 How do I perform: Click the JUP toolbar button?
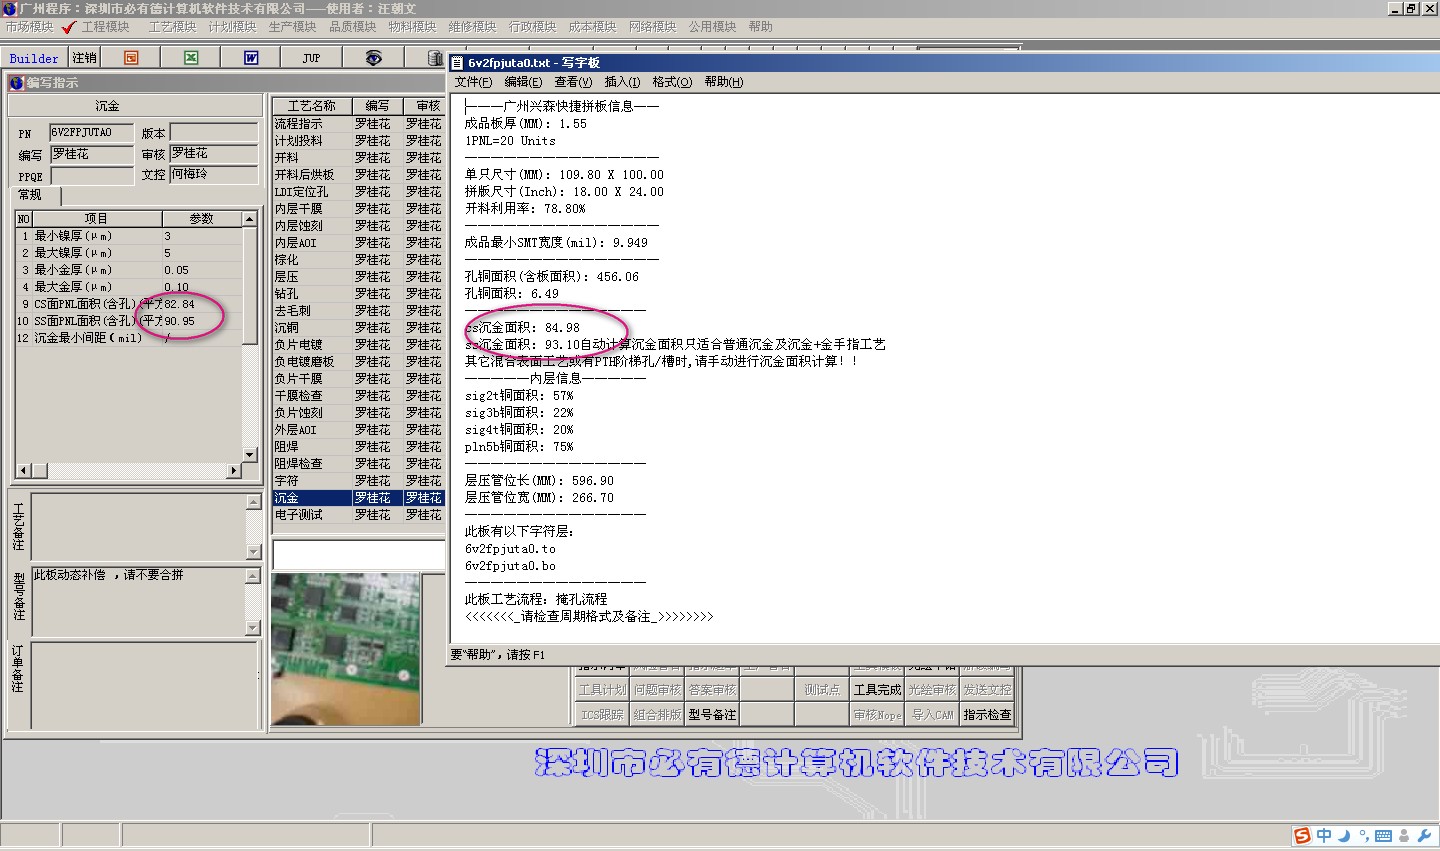point(311,58)
